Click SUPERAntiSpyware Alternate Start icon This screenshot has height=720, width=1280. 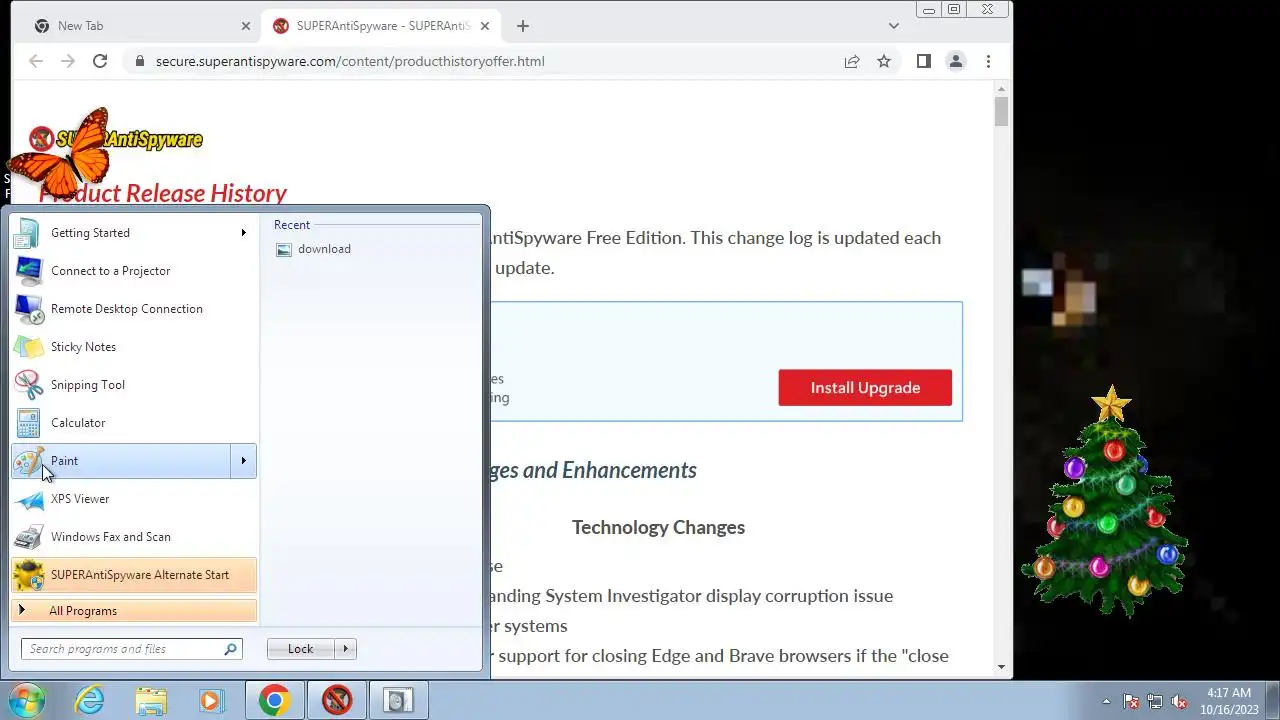(x=28, y=575)
